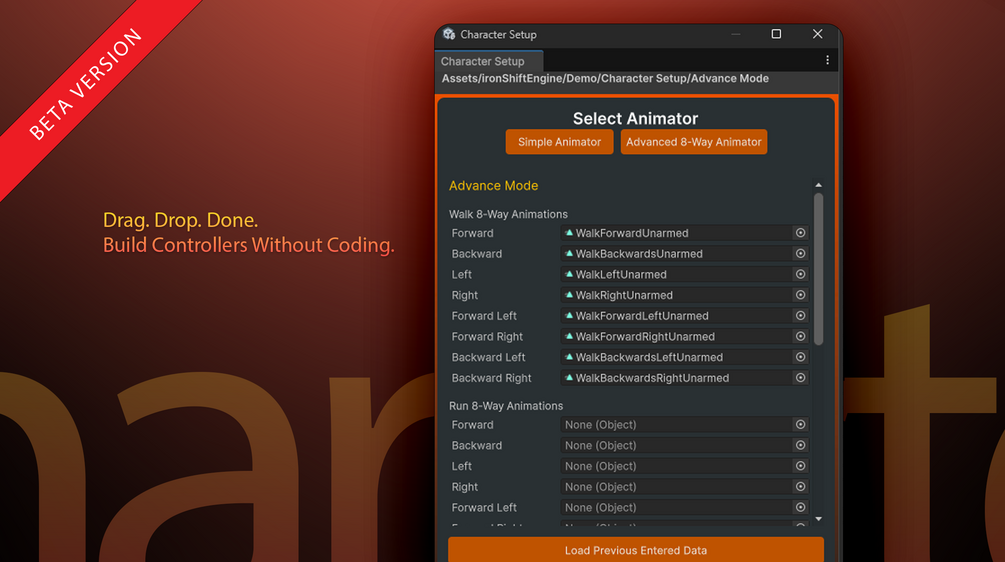1005x562 pixels.
Task: Click the scrollbar down arrow
Action: (818, 519)
